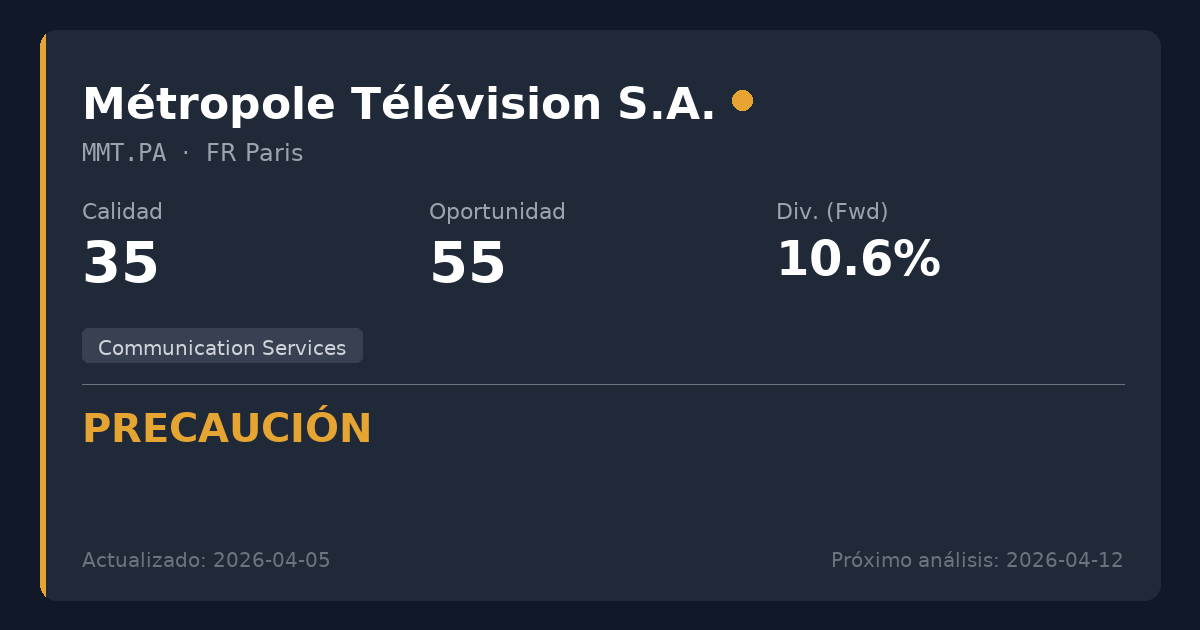Select the Calidad score value 35
The height and width of the screenshot is (630, 1200).
coord(121,264)
